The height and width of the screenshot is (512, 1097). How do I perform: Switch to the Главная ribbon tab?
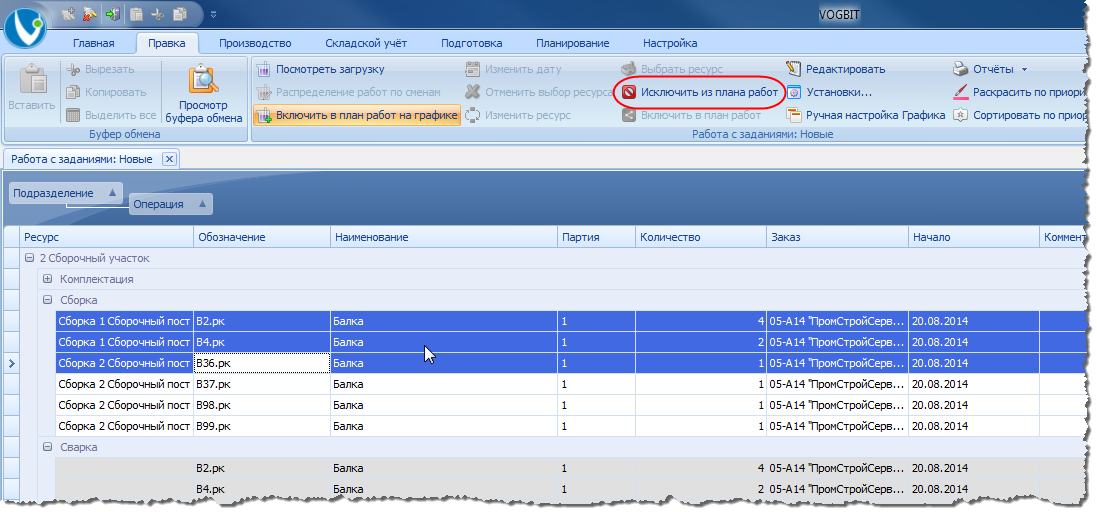click(94, 43)
